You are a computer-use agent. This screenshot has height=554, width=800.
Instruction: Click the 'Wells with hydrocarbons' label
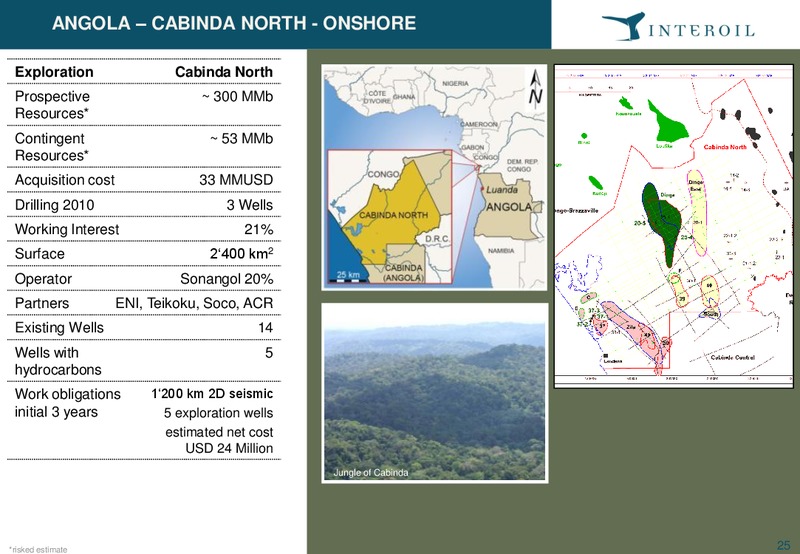tap(58, 361)
